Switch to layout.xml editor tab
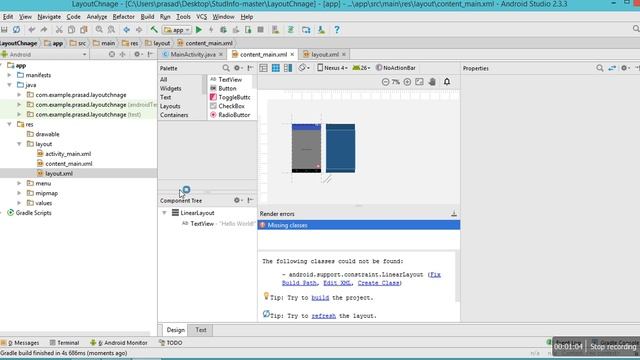Image resolution: width=640 pixels, height=360 pixels. tap(325, 54)
